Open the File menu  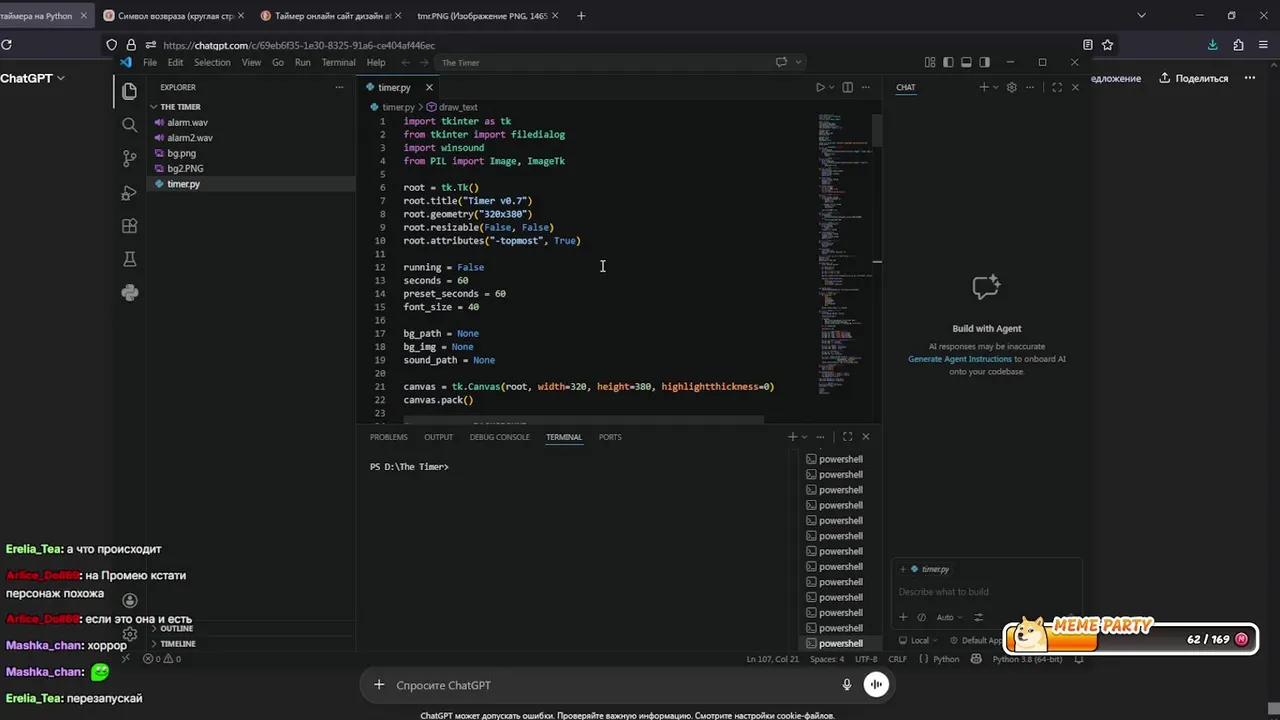(x=150, y=62)
